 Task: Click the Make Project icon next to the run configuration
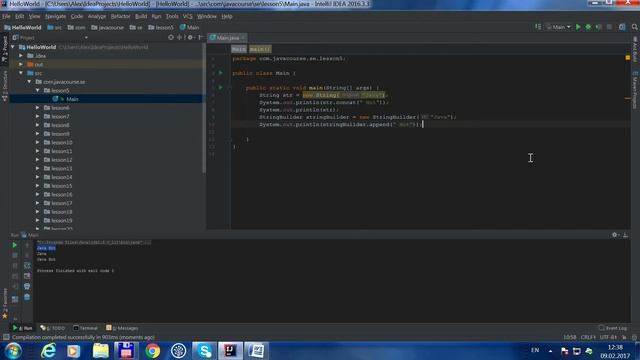click(538, 27)
